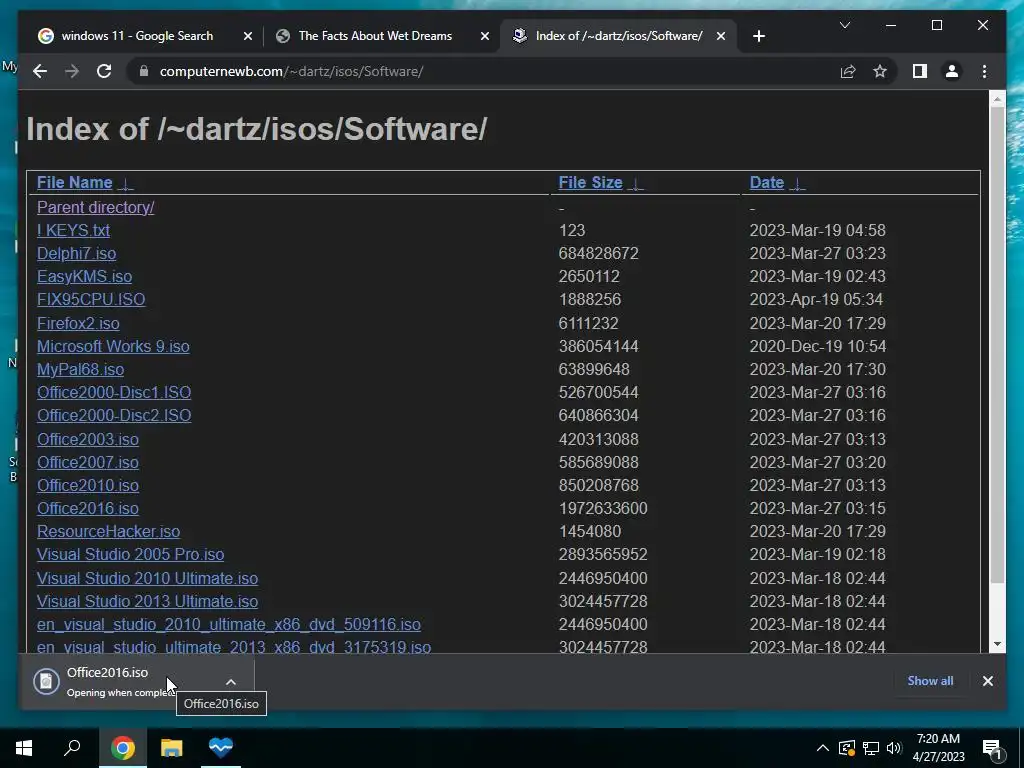Open File Explorer from the taskbar
This screenshot has height=768, width=1024.
tap(171, 748)
